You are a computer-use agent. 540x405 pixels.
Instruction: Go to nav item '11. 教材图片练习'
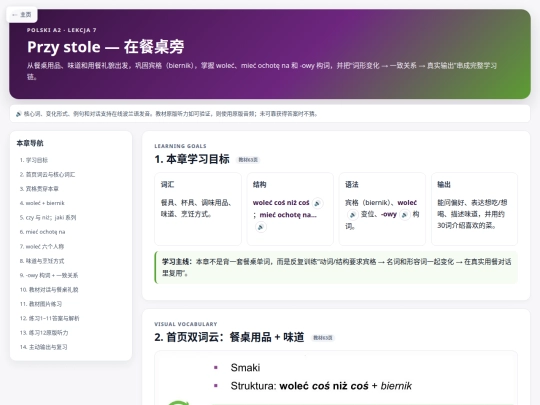(41, 304)
